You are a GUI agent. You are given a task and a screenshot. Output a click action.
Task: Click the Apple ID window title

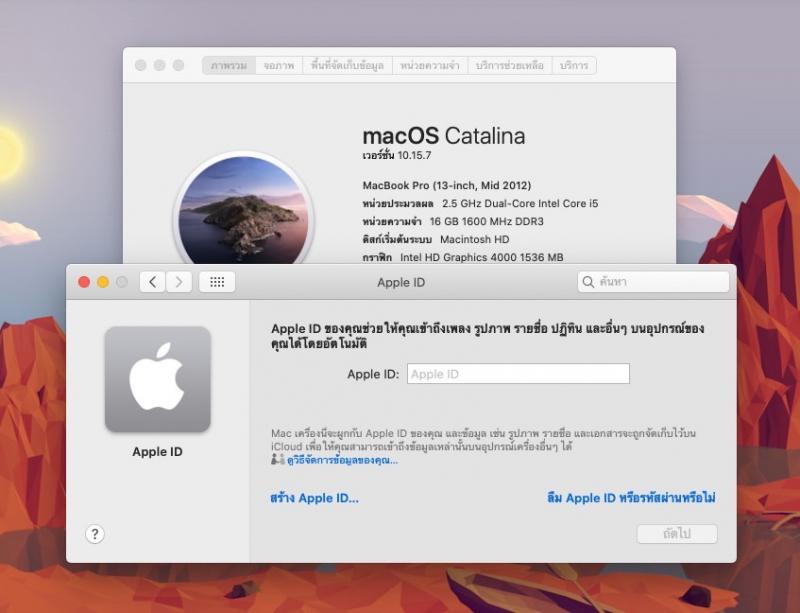(401, 282)
